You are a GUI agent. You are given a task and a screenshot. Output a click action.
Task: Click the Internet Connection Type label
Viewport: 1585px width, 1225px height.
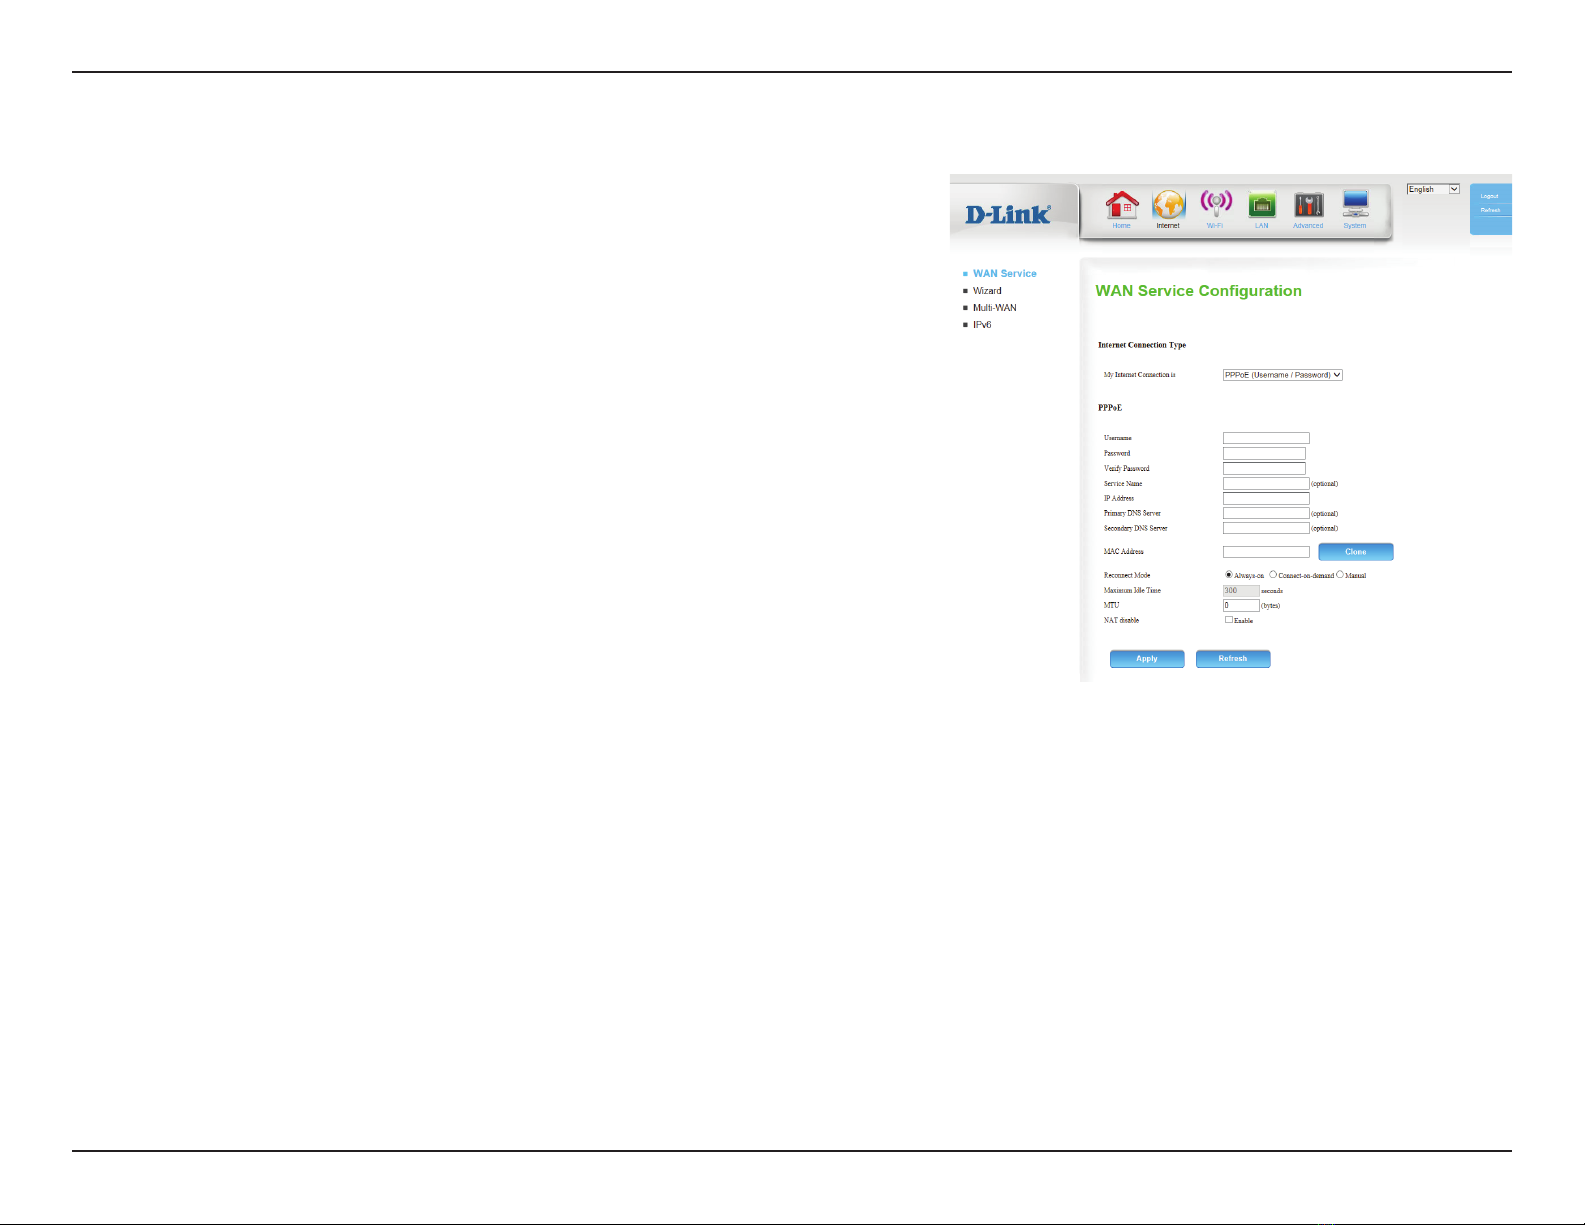coord(1142,345)
